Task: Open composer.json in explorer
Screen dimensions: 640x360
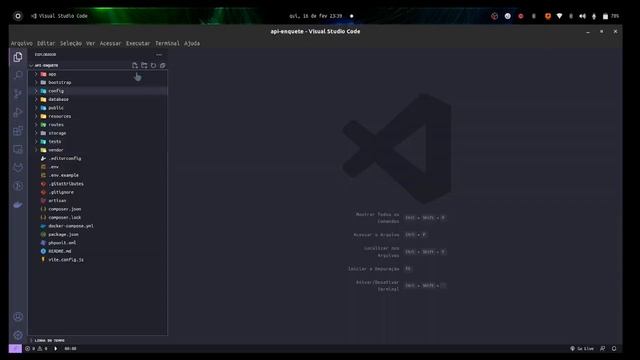Action: 98,209
